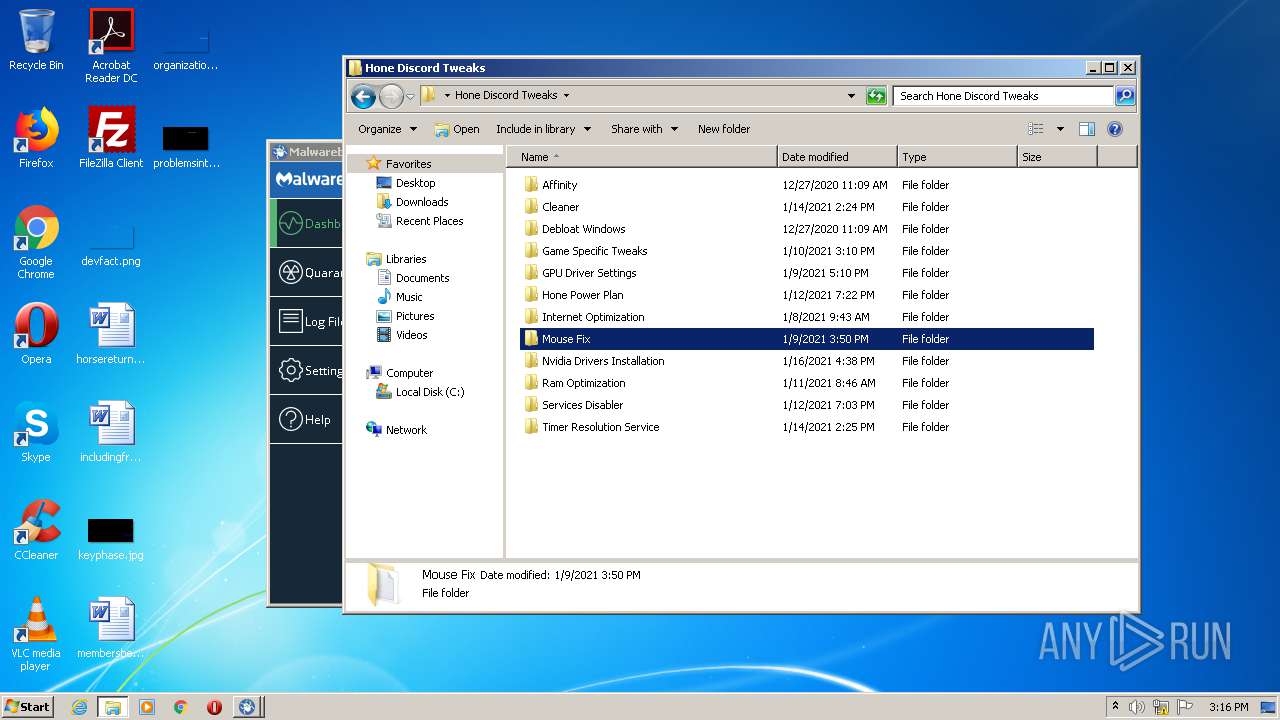Click the volume speaker tray icon
The image size is (1280, 720).
point(1137,707)
